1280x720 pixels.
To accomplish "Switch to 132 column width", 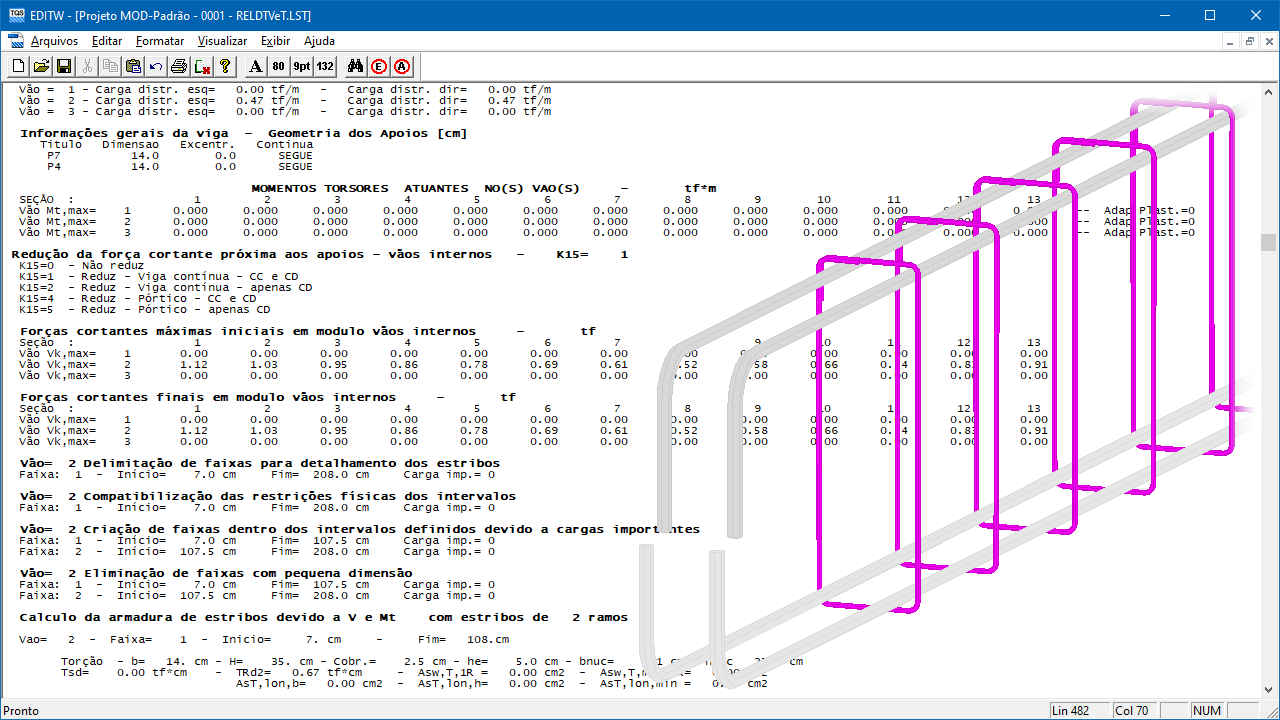I will [x=325, y=66].
